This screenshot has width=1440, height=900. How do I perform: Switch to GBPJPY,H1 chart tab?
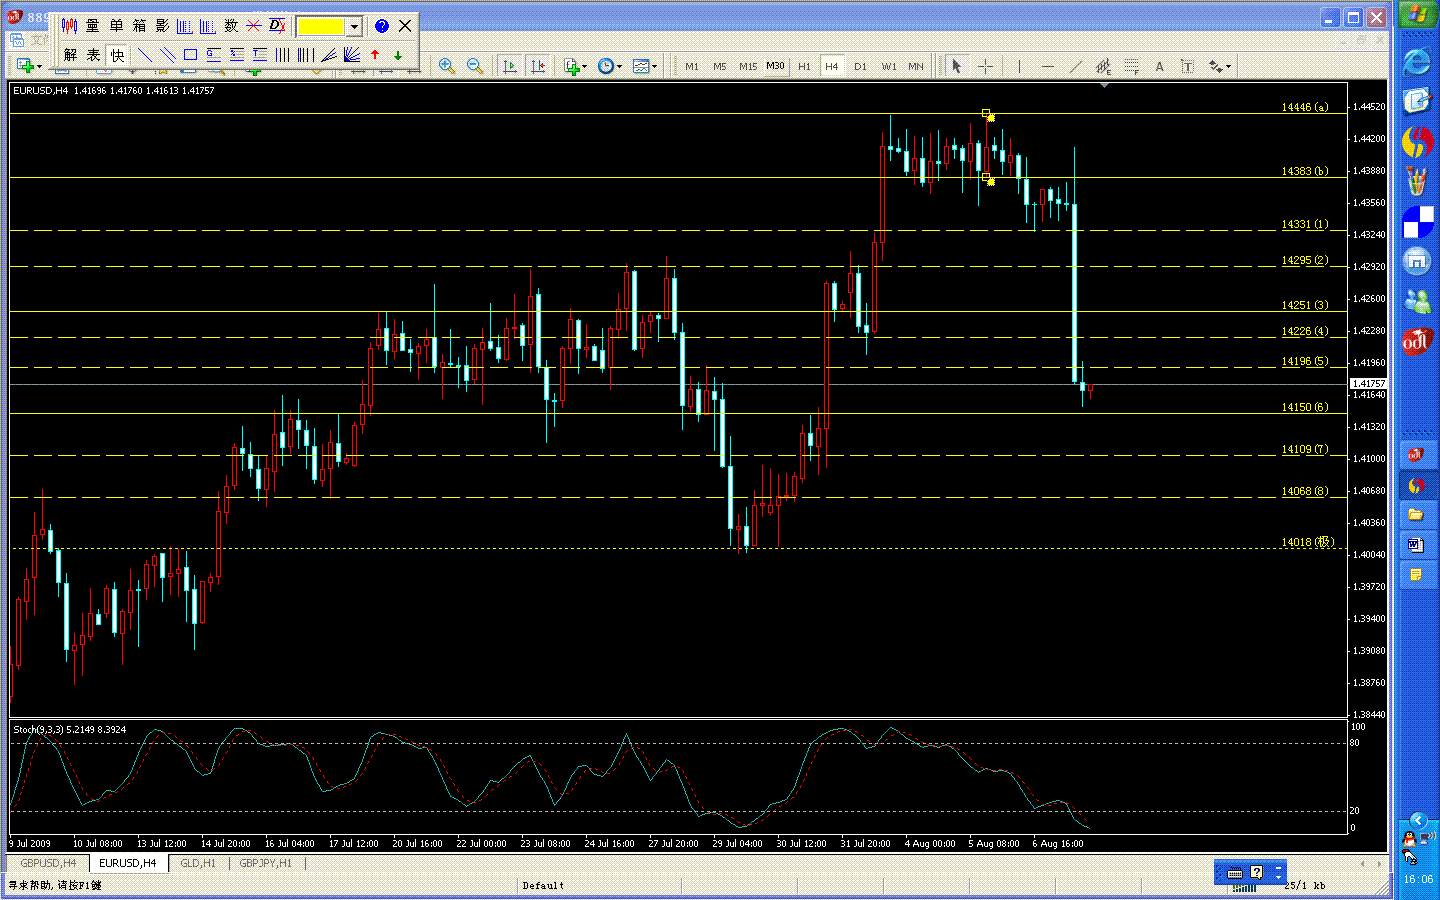point(266,863)
